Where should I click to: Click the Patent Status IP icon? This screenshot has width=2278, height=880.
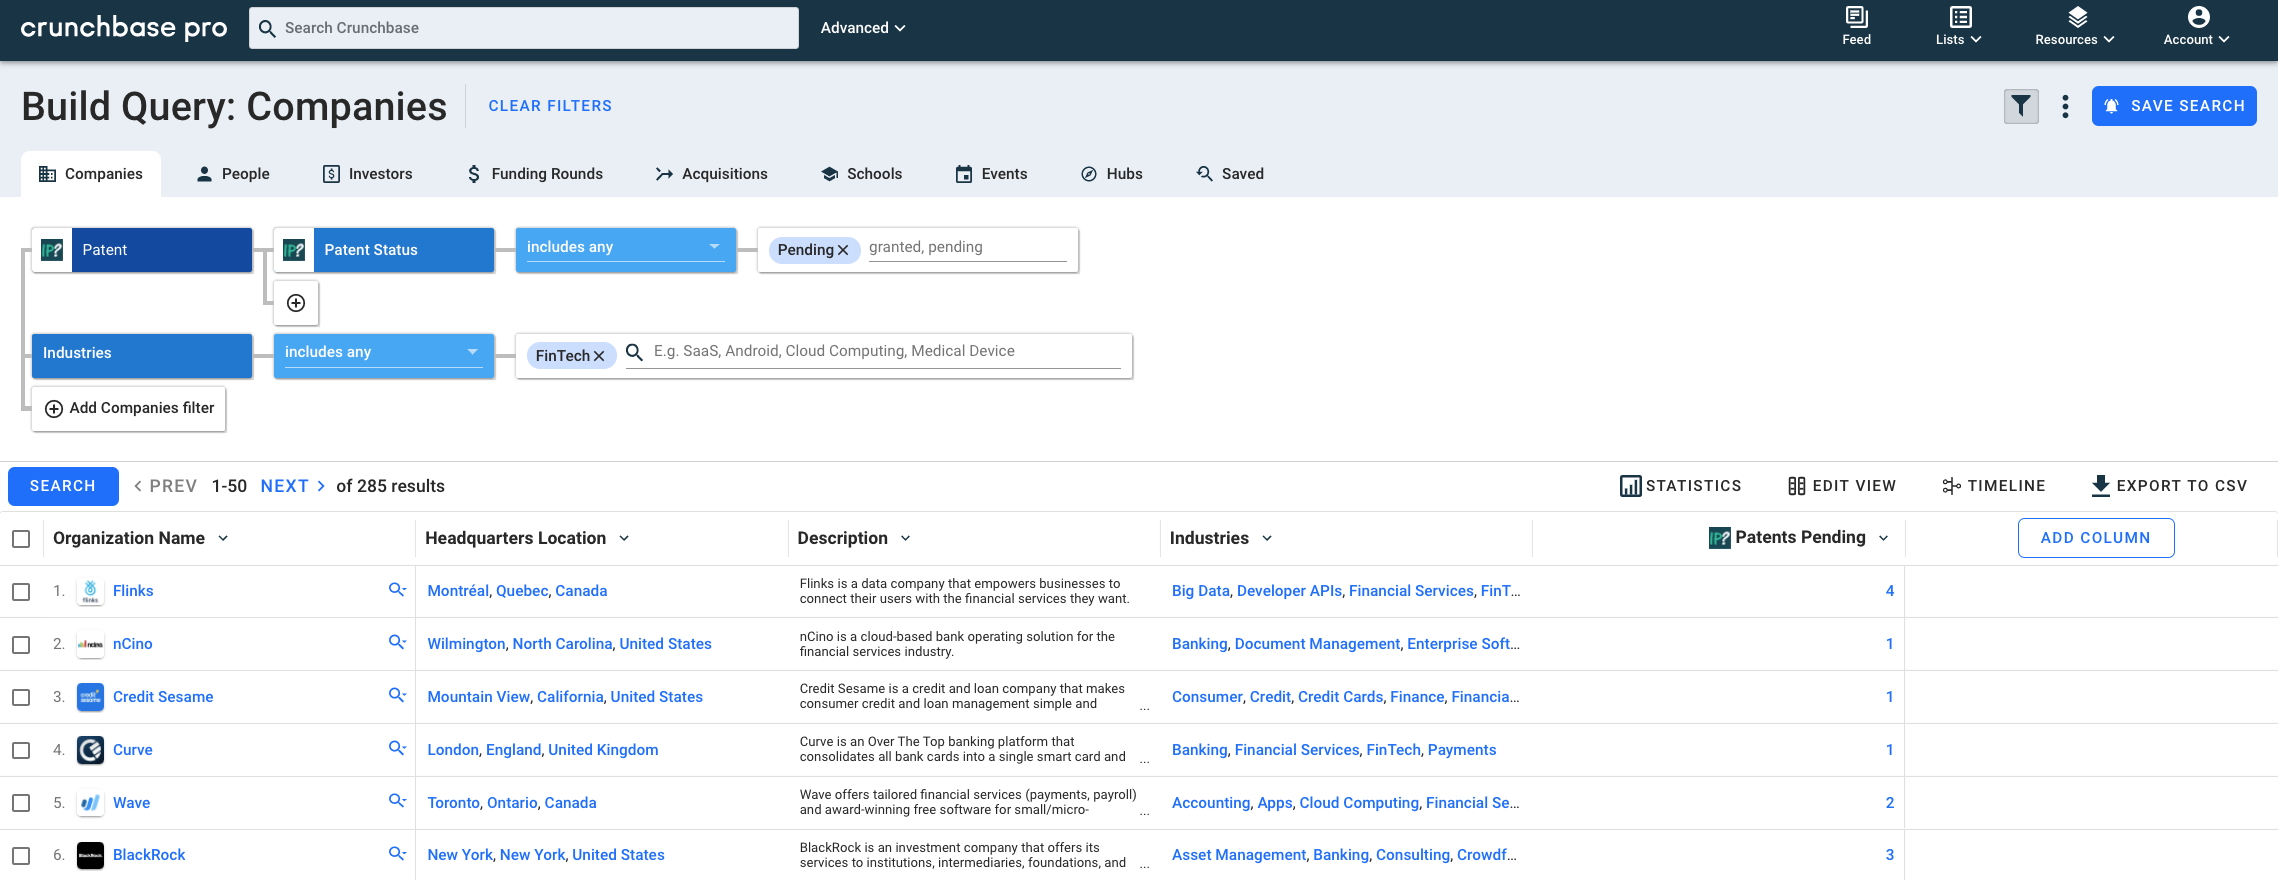[294, 250]
